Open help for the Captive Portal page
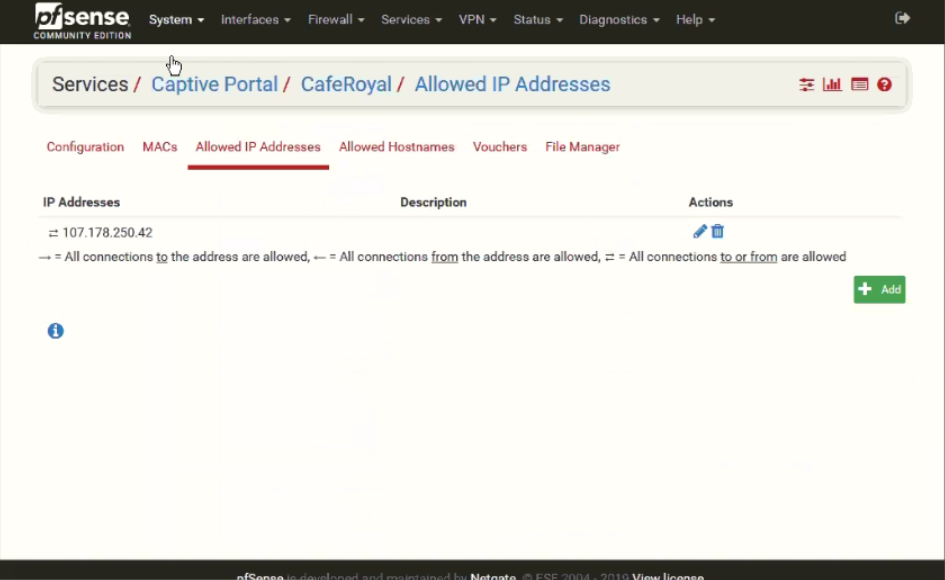945x580 pixels. (884, 85)
